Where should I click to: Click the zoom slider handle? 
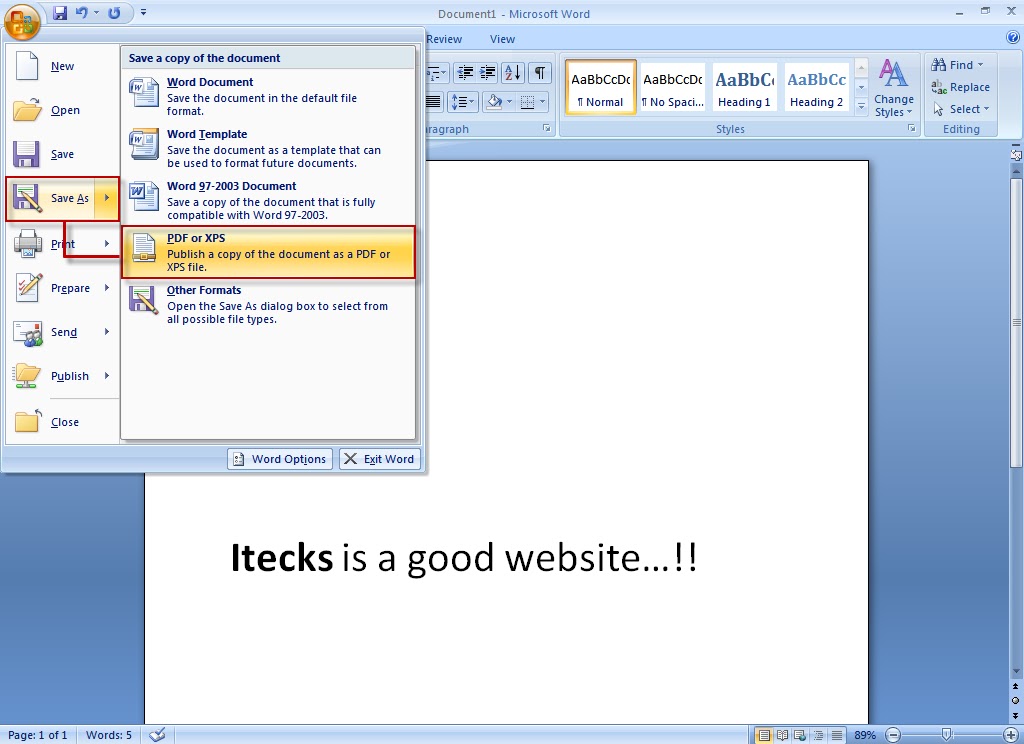point(946,735)
